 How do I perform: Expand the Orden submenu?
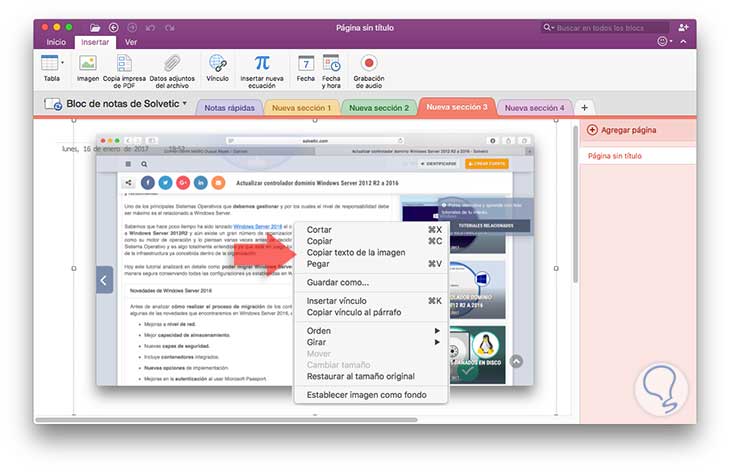coord(372,330)
